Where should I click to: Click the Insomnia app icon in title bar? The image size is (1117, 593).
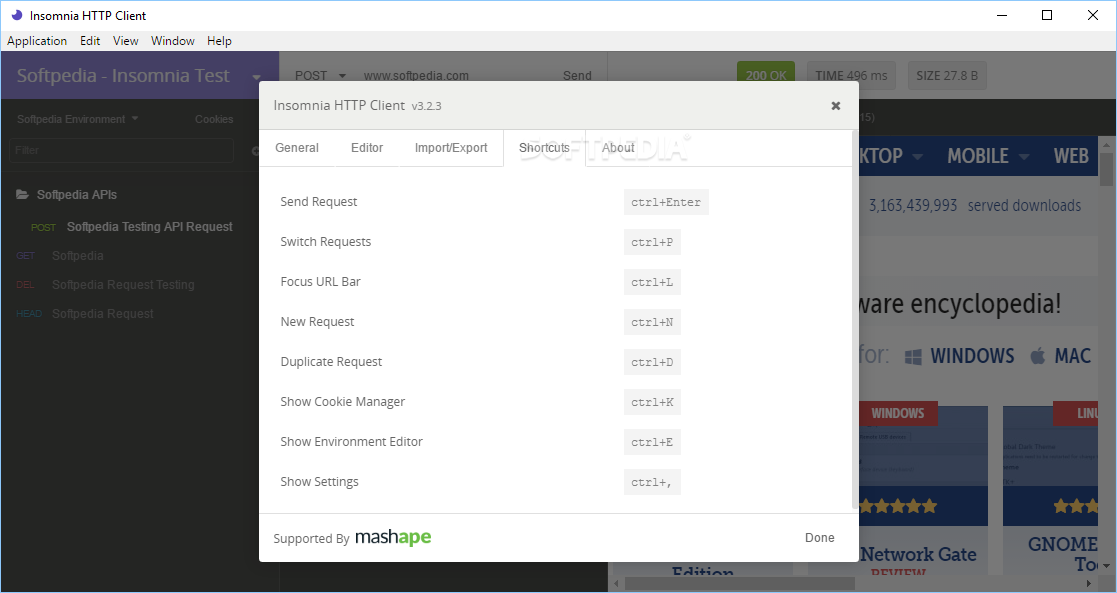(x=16, y=15)
